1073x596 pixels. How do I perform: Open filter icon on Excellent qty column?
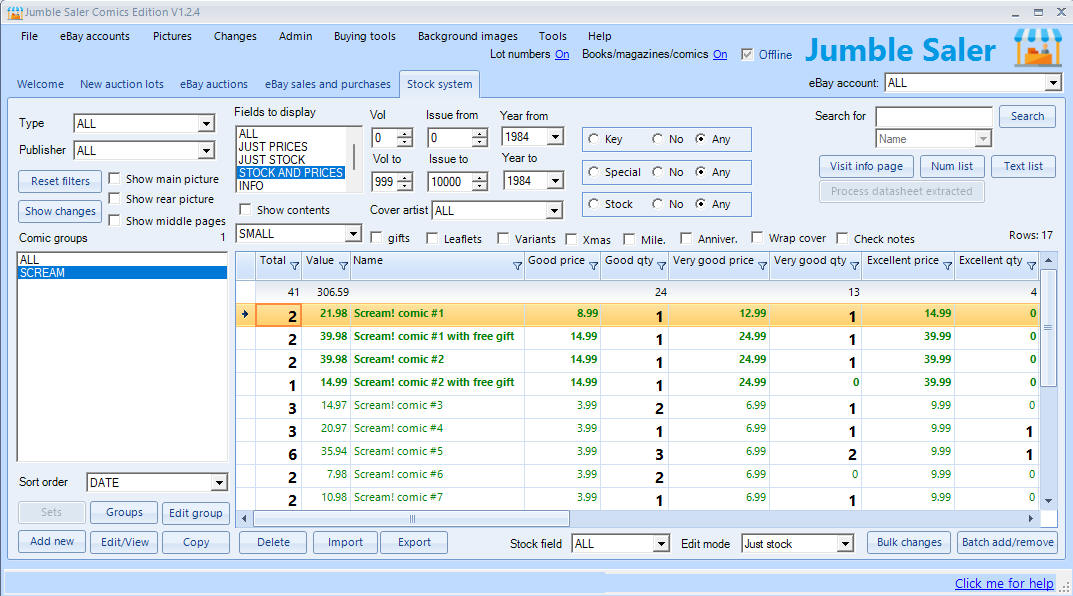pyautogui.click(x=1031, y=266)
